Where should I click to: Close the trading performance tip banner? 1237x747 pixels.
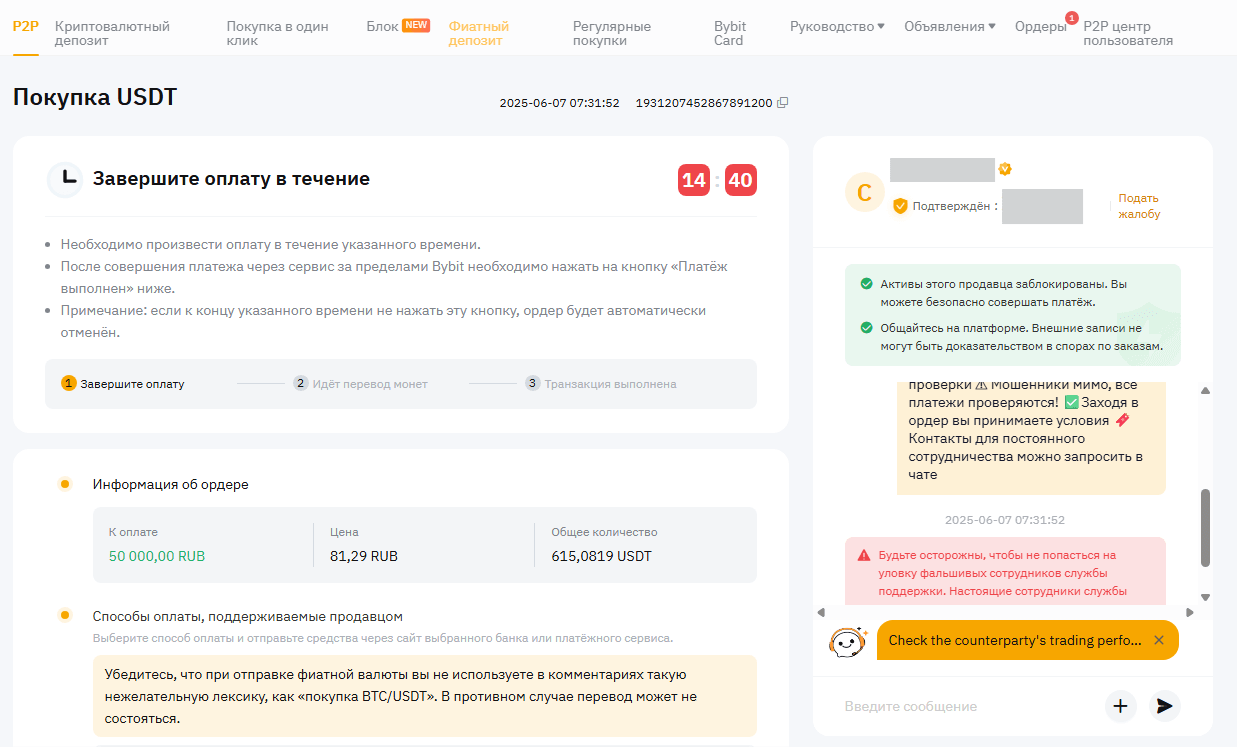(x=1159, y=640)
